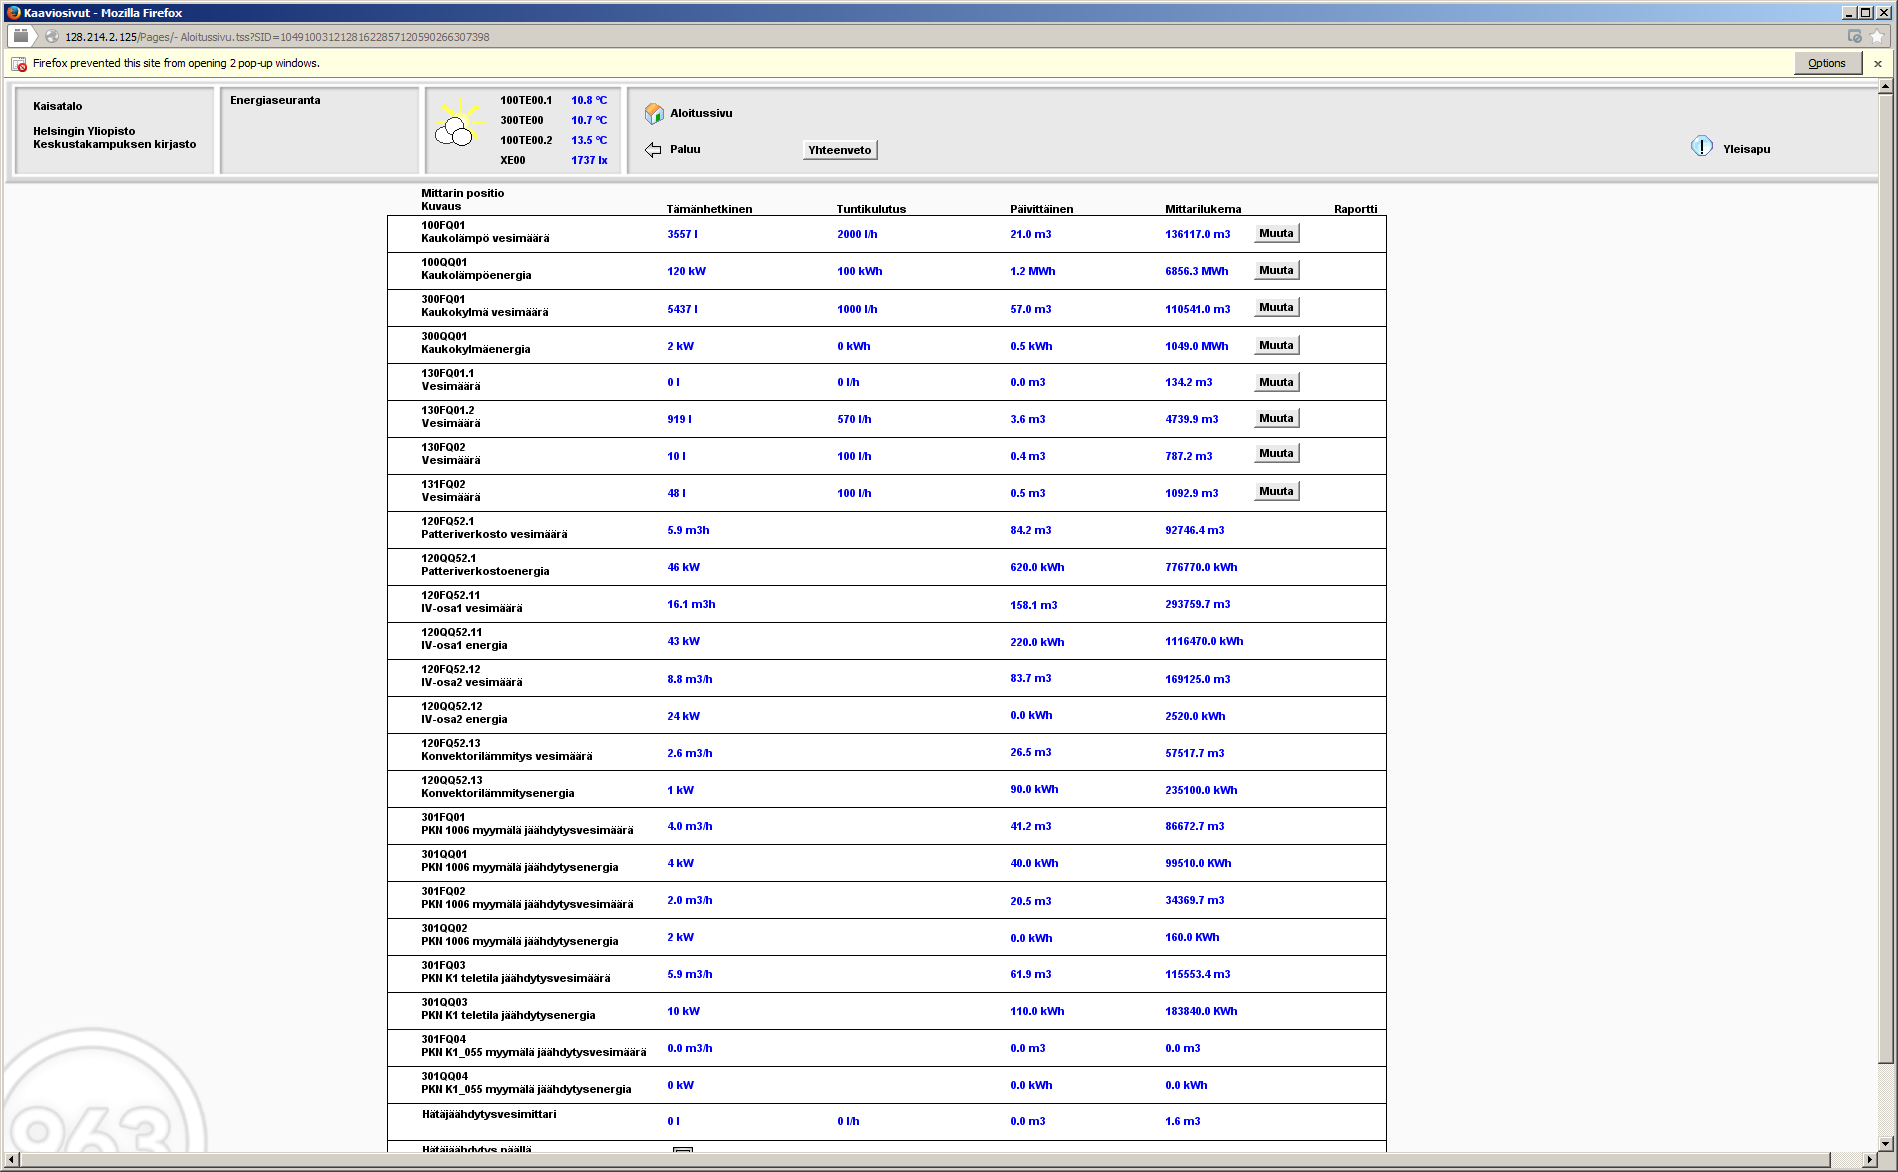Click 6856.3 MWh meter reading
1898x1172 pixels.
[1196, 271]
